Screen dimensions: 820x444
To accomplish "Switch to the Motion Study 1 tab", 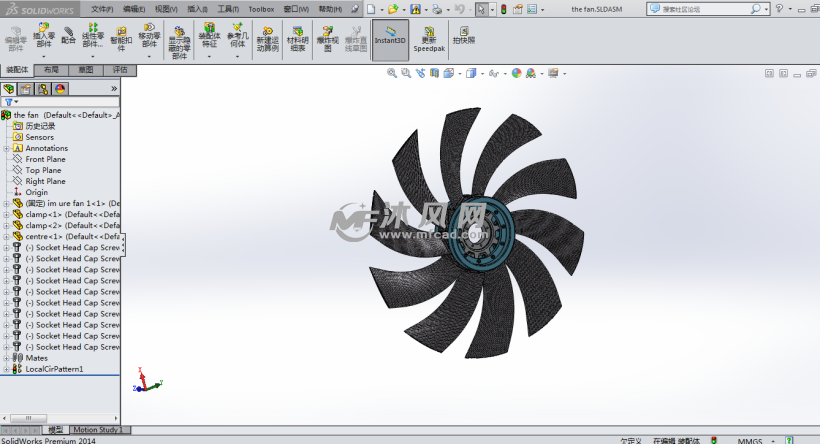I will [96, 429].
